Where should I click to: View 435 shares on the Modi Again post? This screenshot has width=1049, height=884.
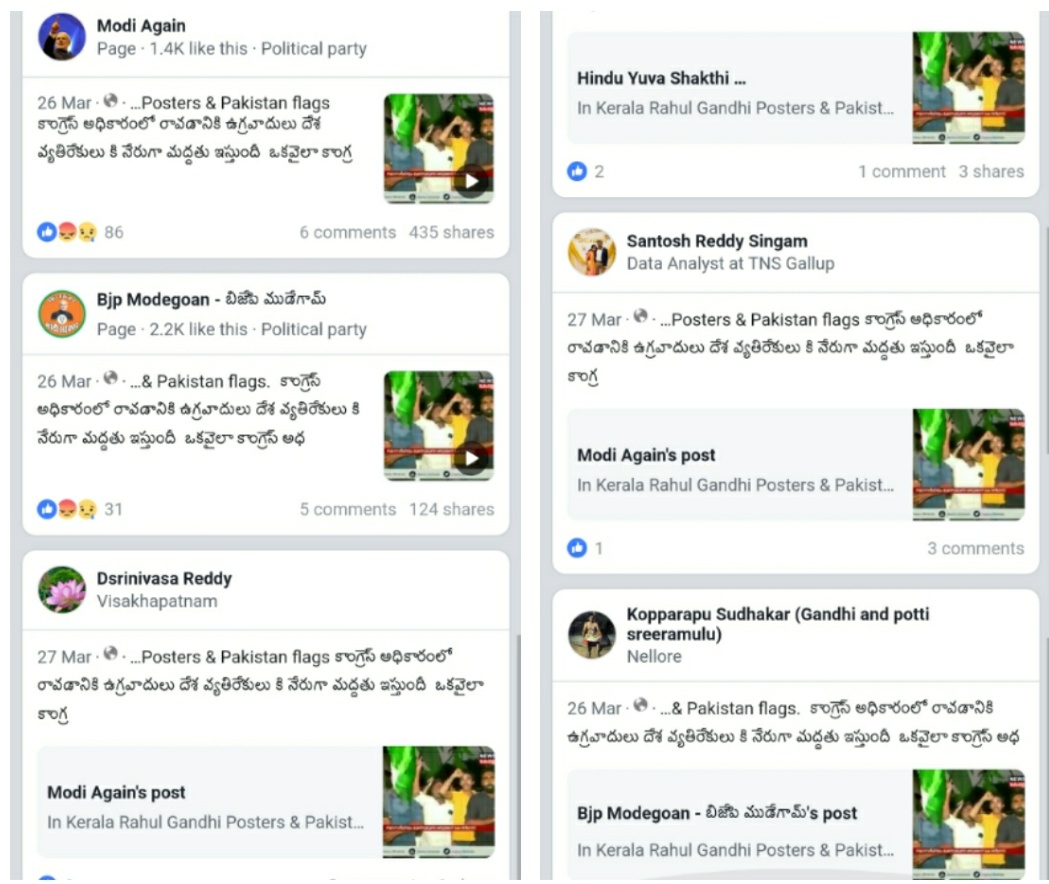pyautogui.click(x=452, y=232)
